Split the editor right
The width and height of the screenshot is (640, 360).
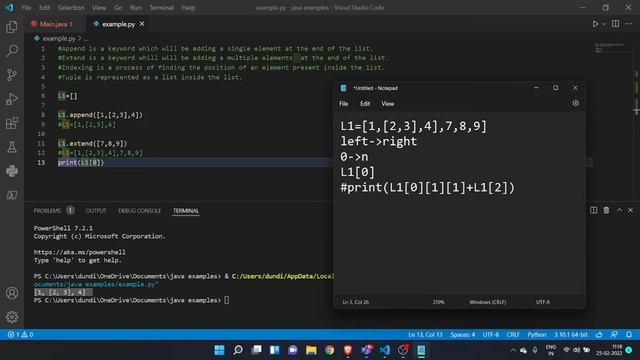[616, 24]
